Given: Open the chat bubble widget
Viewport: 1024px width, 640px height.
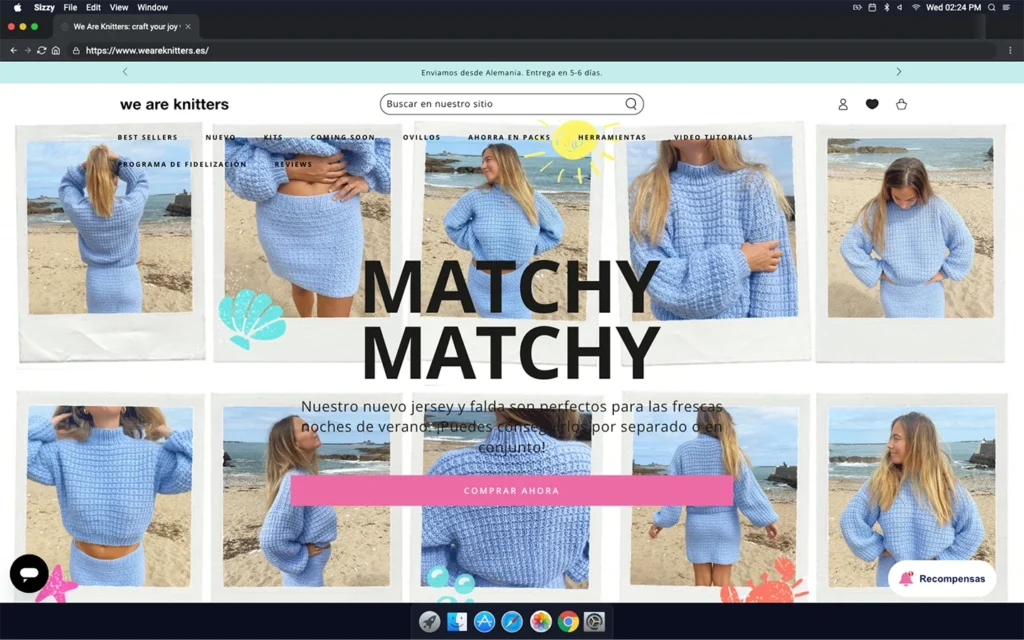Looking at the screenshot, I should click(x=29, y=573).
